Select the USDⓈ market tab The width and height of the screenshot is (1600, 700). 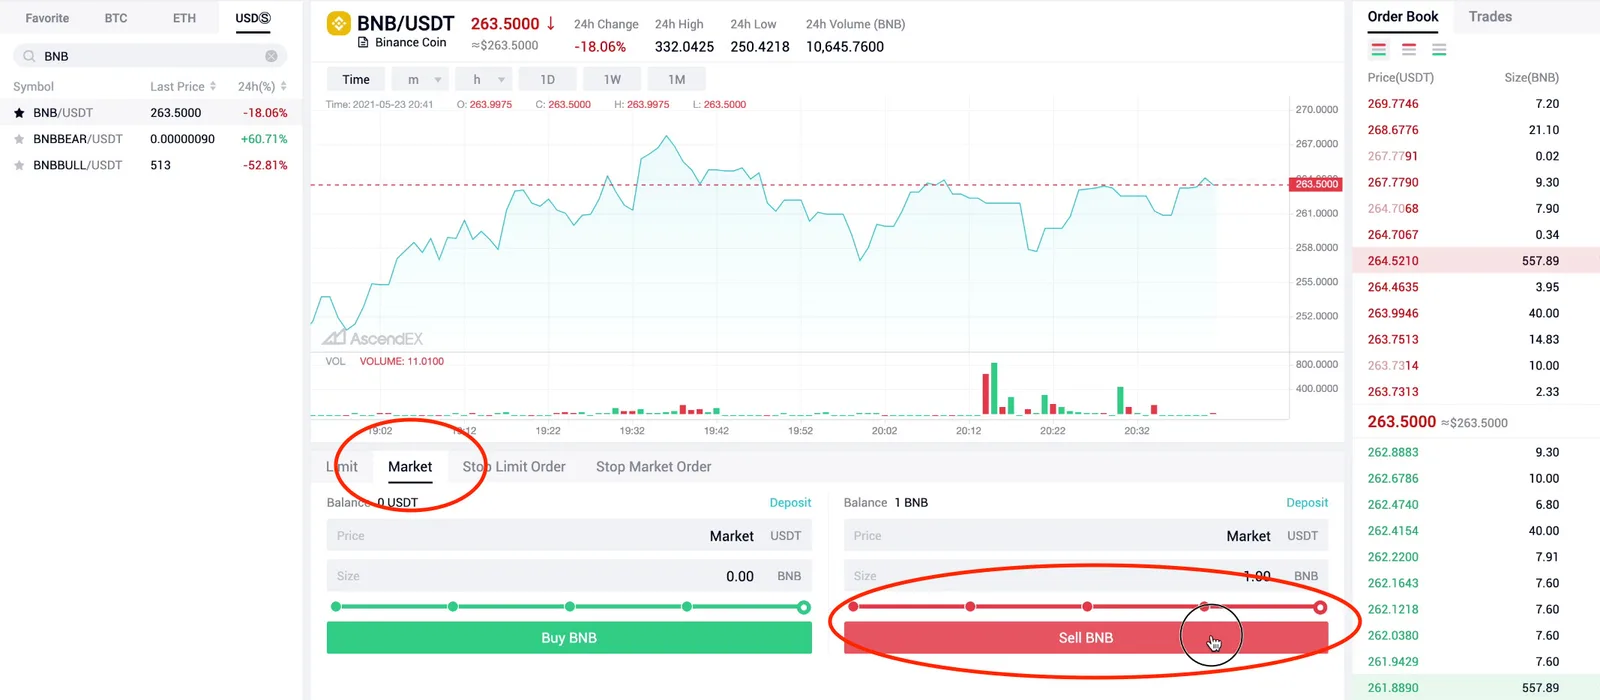(253, 18)
